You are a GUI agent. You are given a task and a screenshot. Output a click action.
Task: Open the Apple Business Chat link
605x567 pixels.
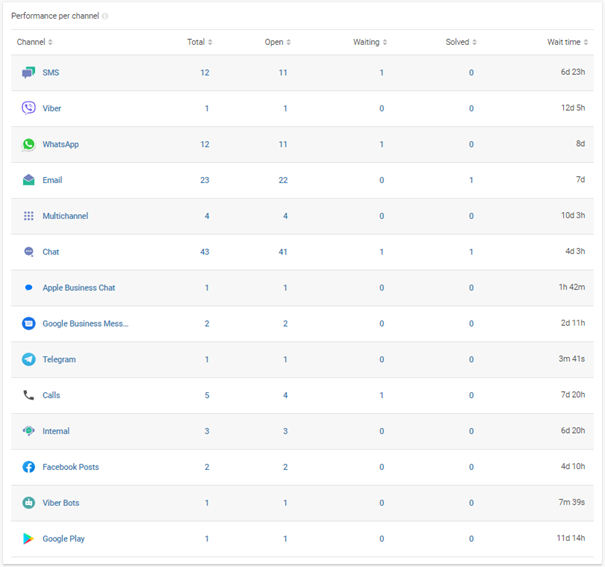pyautogui.click(x=78, y=288)
